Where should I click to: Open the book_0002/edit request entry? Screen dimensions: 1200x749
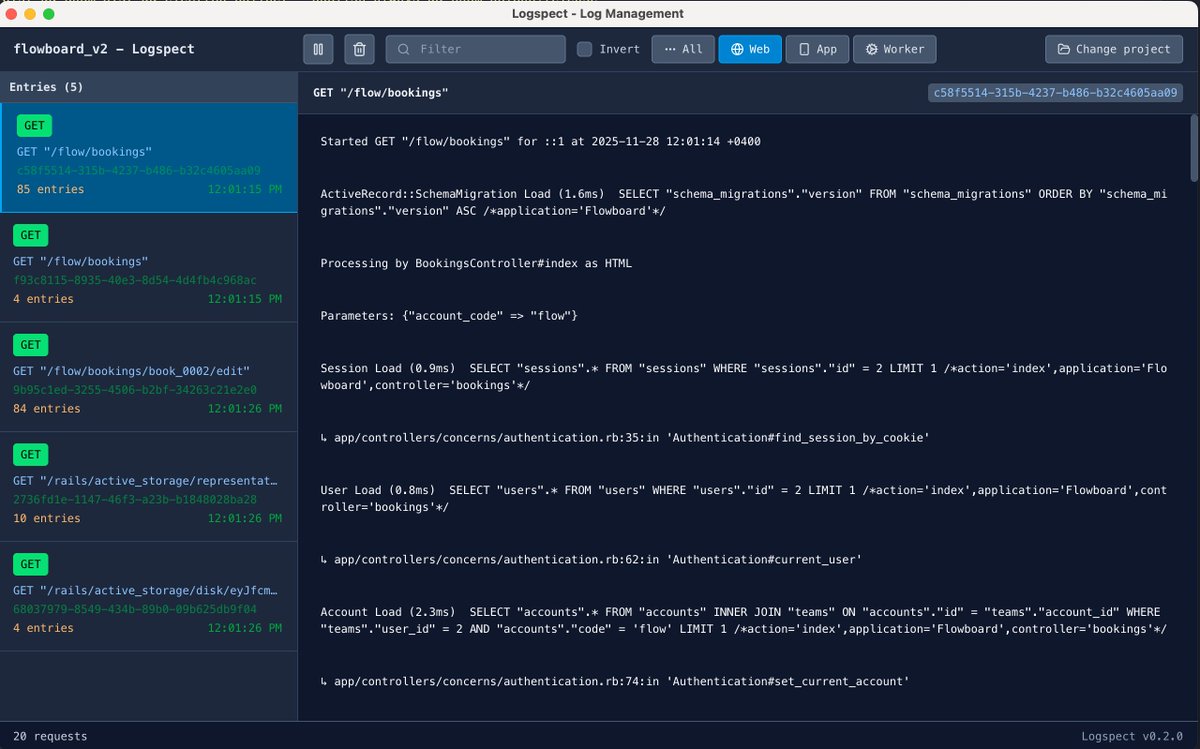click(x=149, y=377)
